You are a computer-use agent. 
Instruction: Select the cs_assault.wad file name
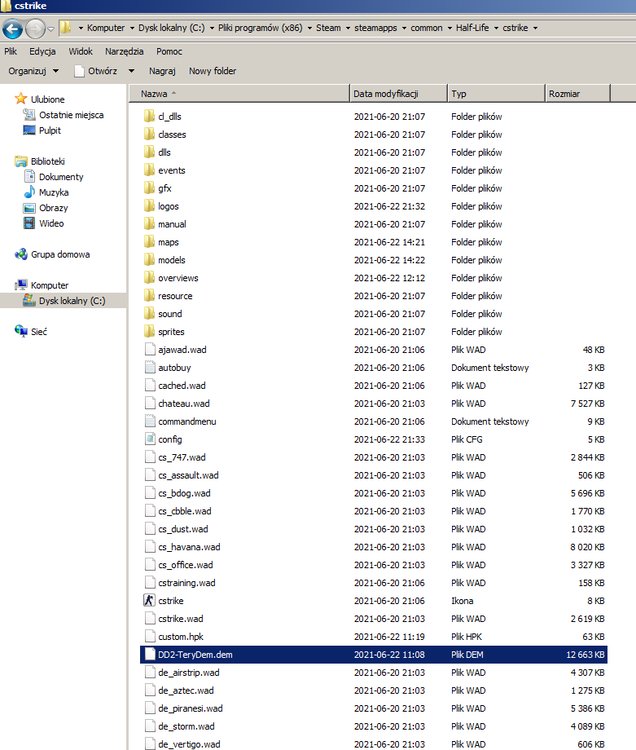point(188,475)
